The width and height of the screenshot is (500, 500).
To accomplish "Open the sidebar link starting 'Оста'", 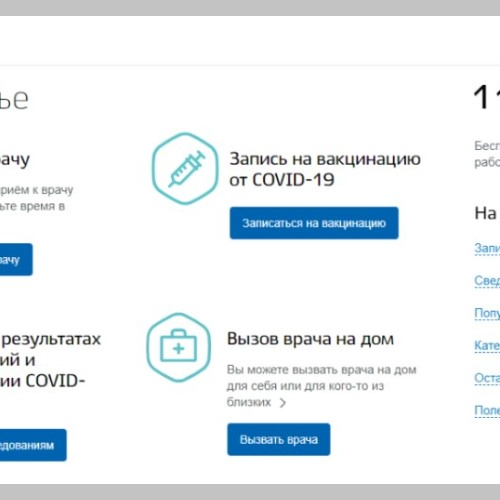I will pos(487,378).
